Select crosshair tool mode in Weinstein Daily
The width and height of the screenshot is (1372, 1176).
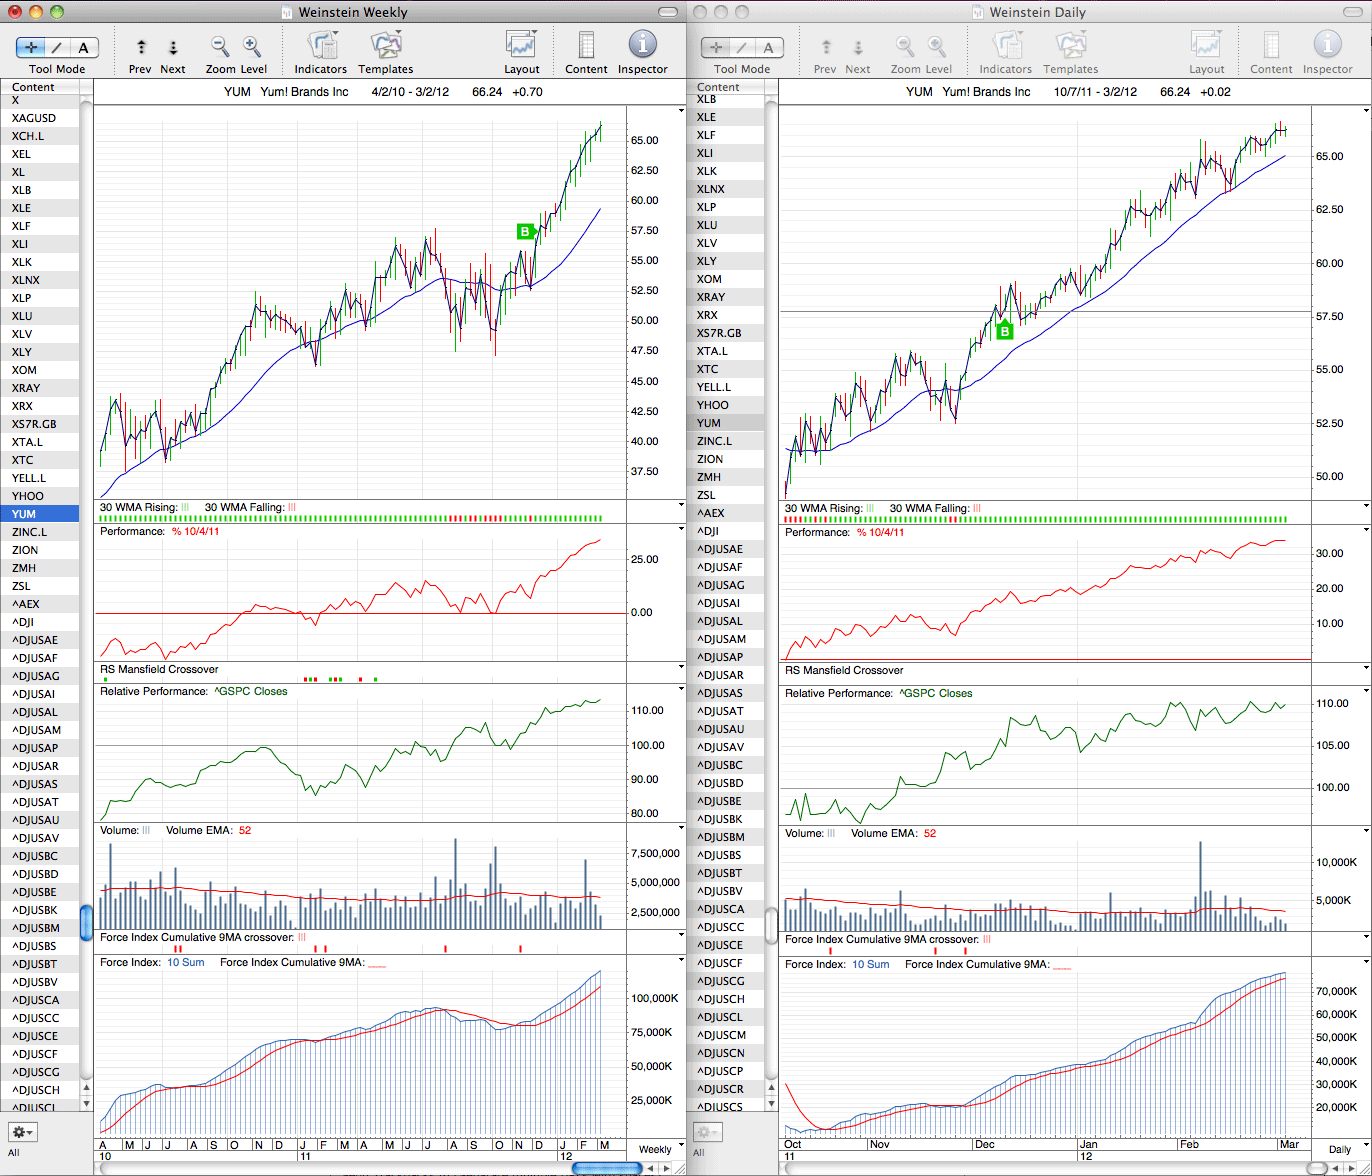coord(717,47)
